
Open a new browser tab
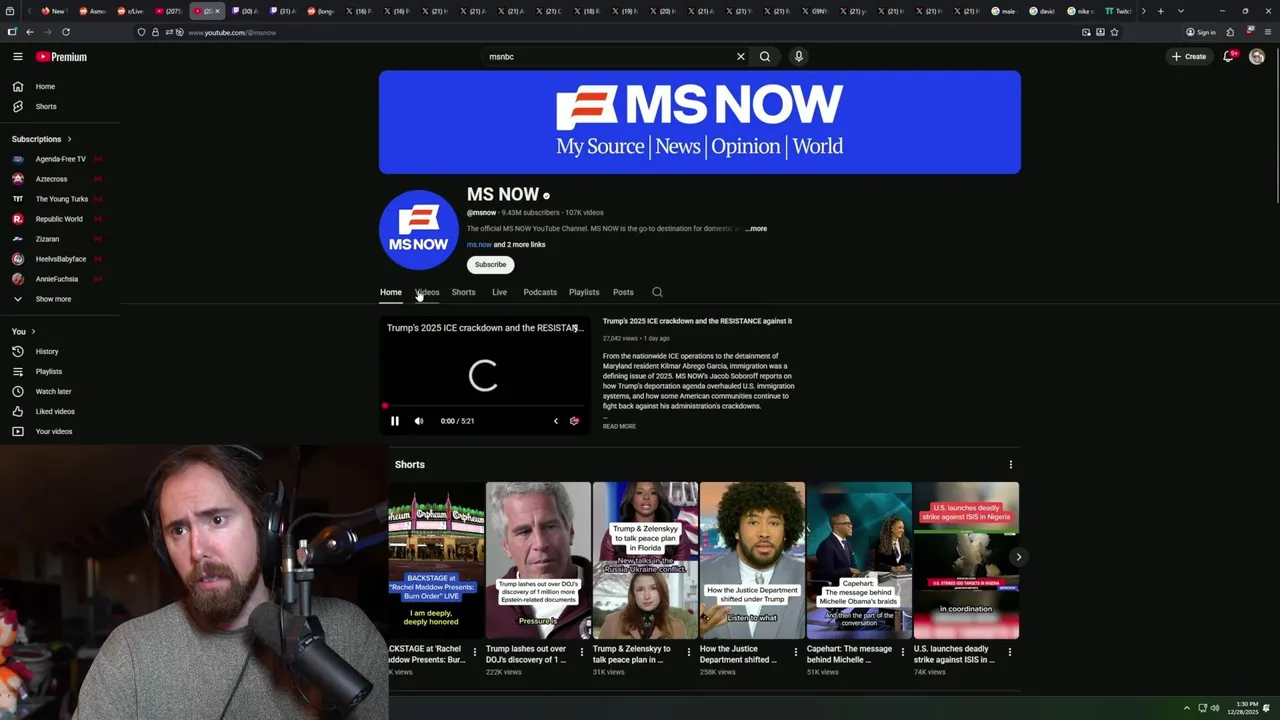tap(1160, 11)
